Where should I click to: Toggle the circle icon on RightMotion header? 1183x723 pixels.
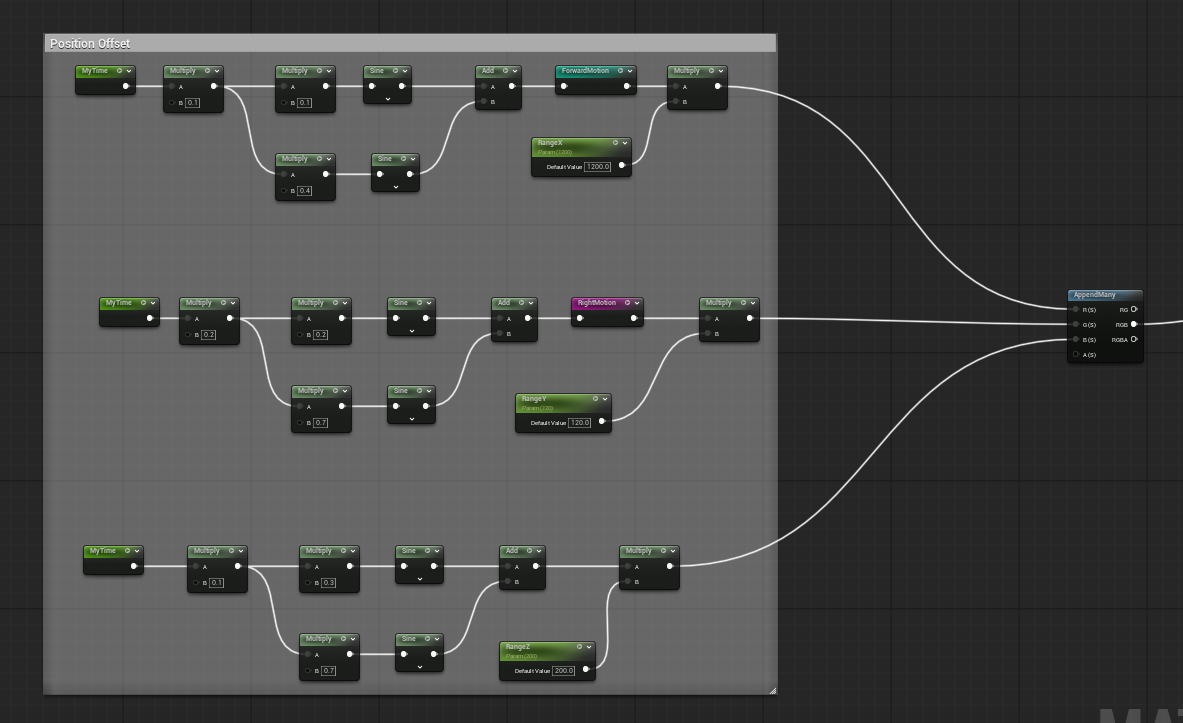627,303
